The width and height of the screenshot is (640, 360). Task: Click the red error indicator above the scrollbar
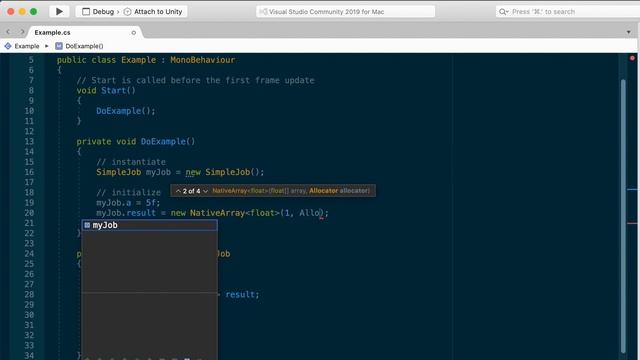pyautogui.click(x=632, y=58)
